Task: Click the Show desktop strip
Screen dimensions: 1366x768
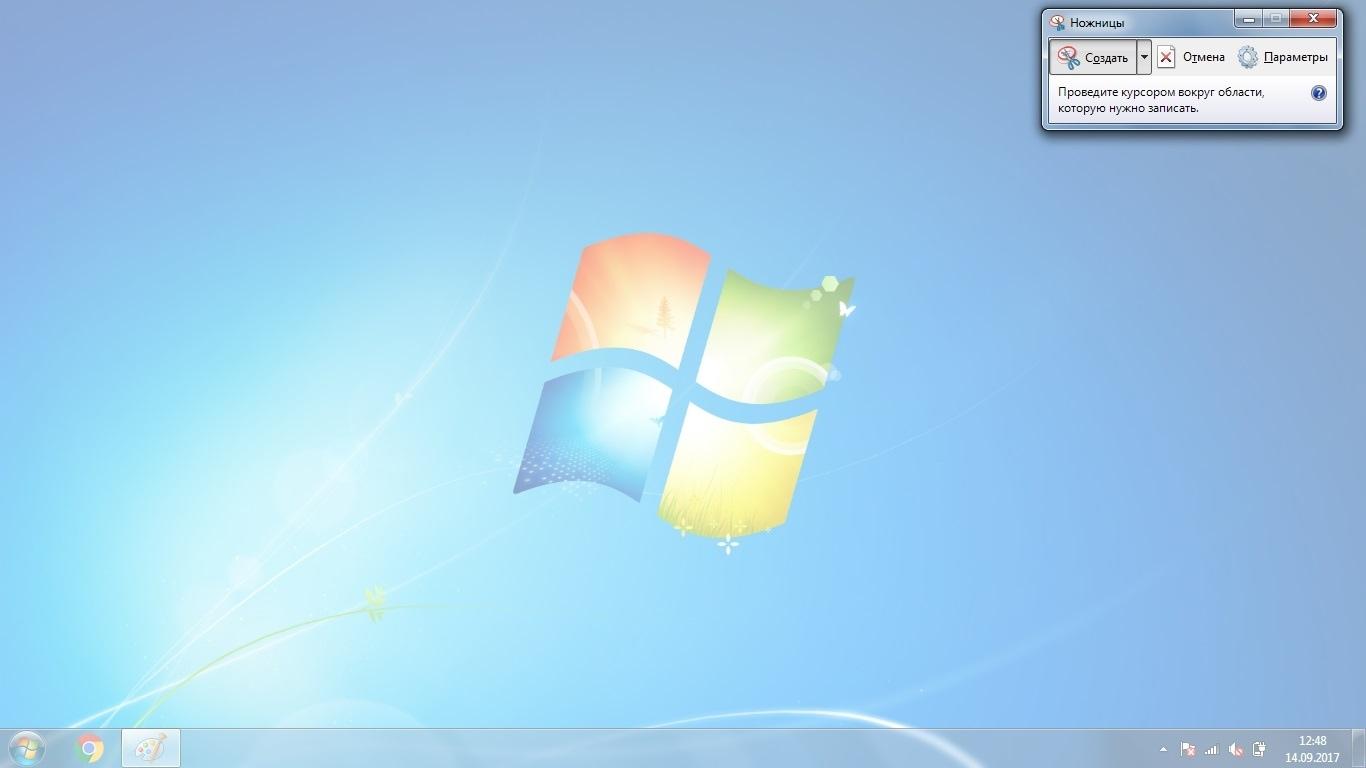Action: [x=1359, y=749]
